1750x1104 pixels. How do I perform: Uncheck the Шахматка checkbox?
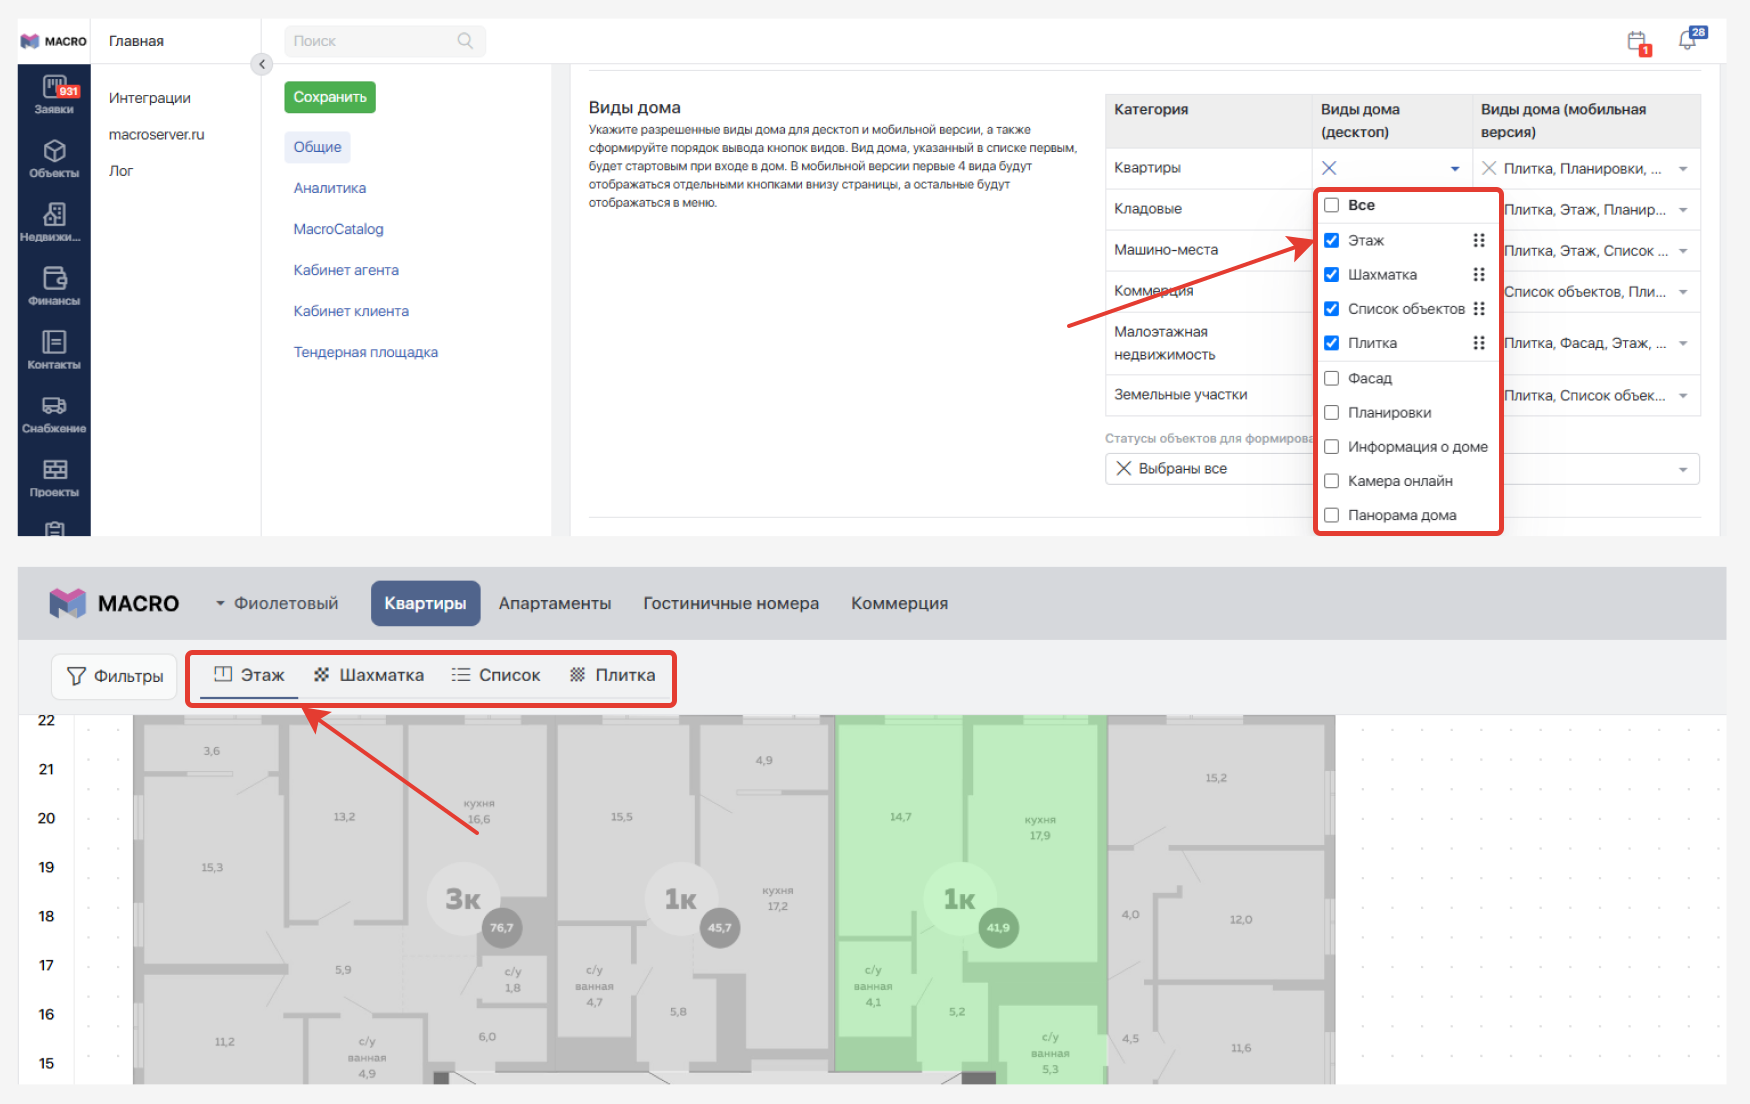click(x=1332, y=275)
